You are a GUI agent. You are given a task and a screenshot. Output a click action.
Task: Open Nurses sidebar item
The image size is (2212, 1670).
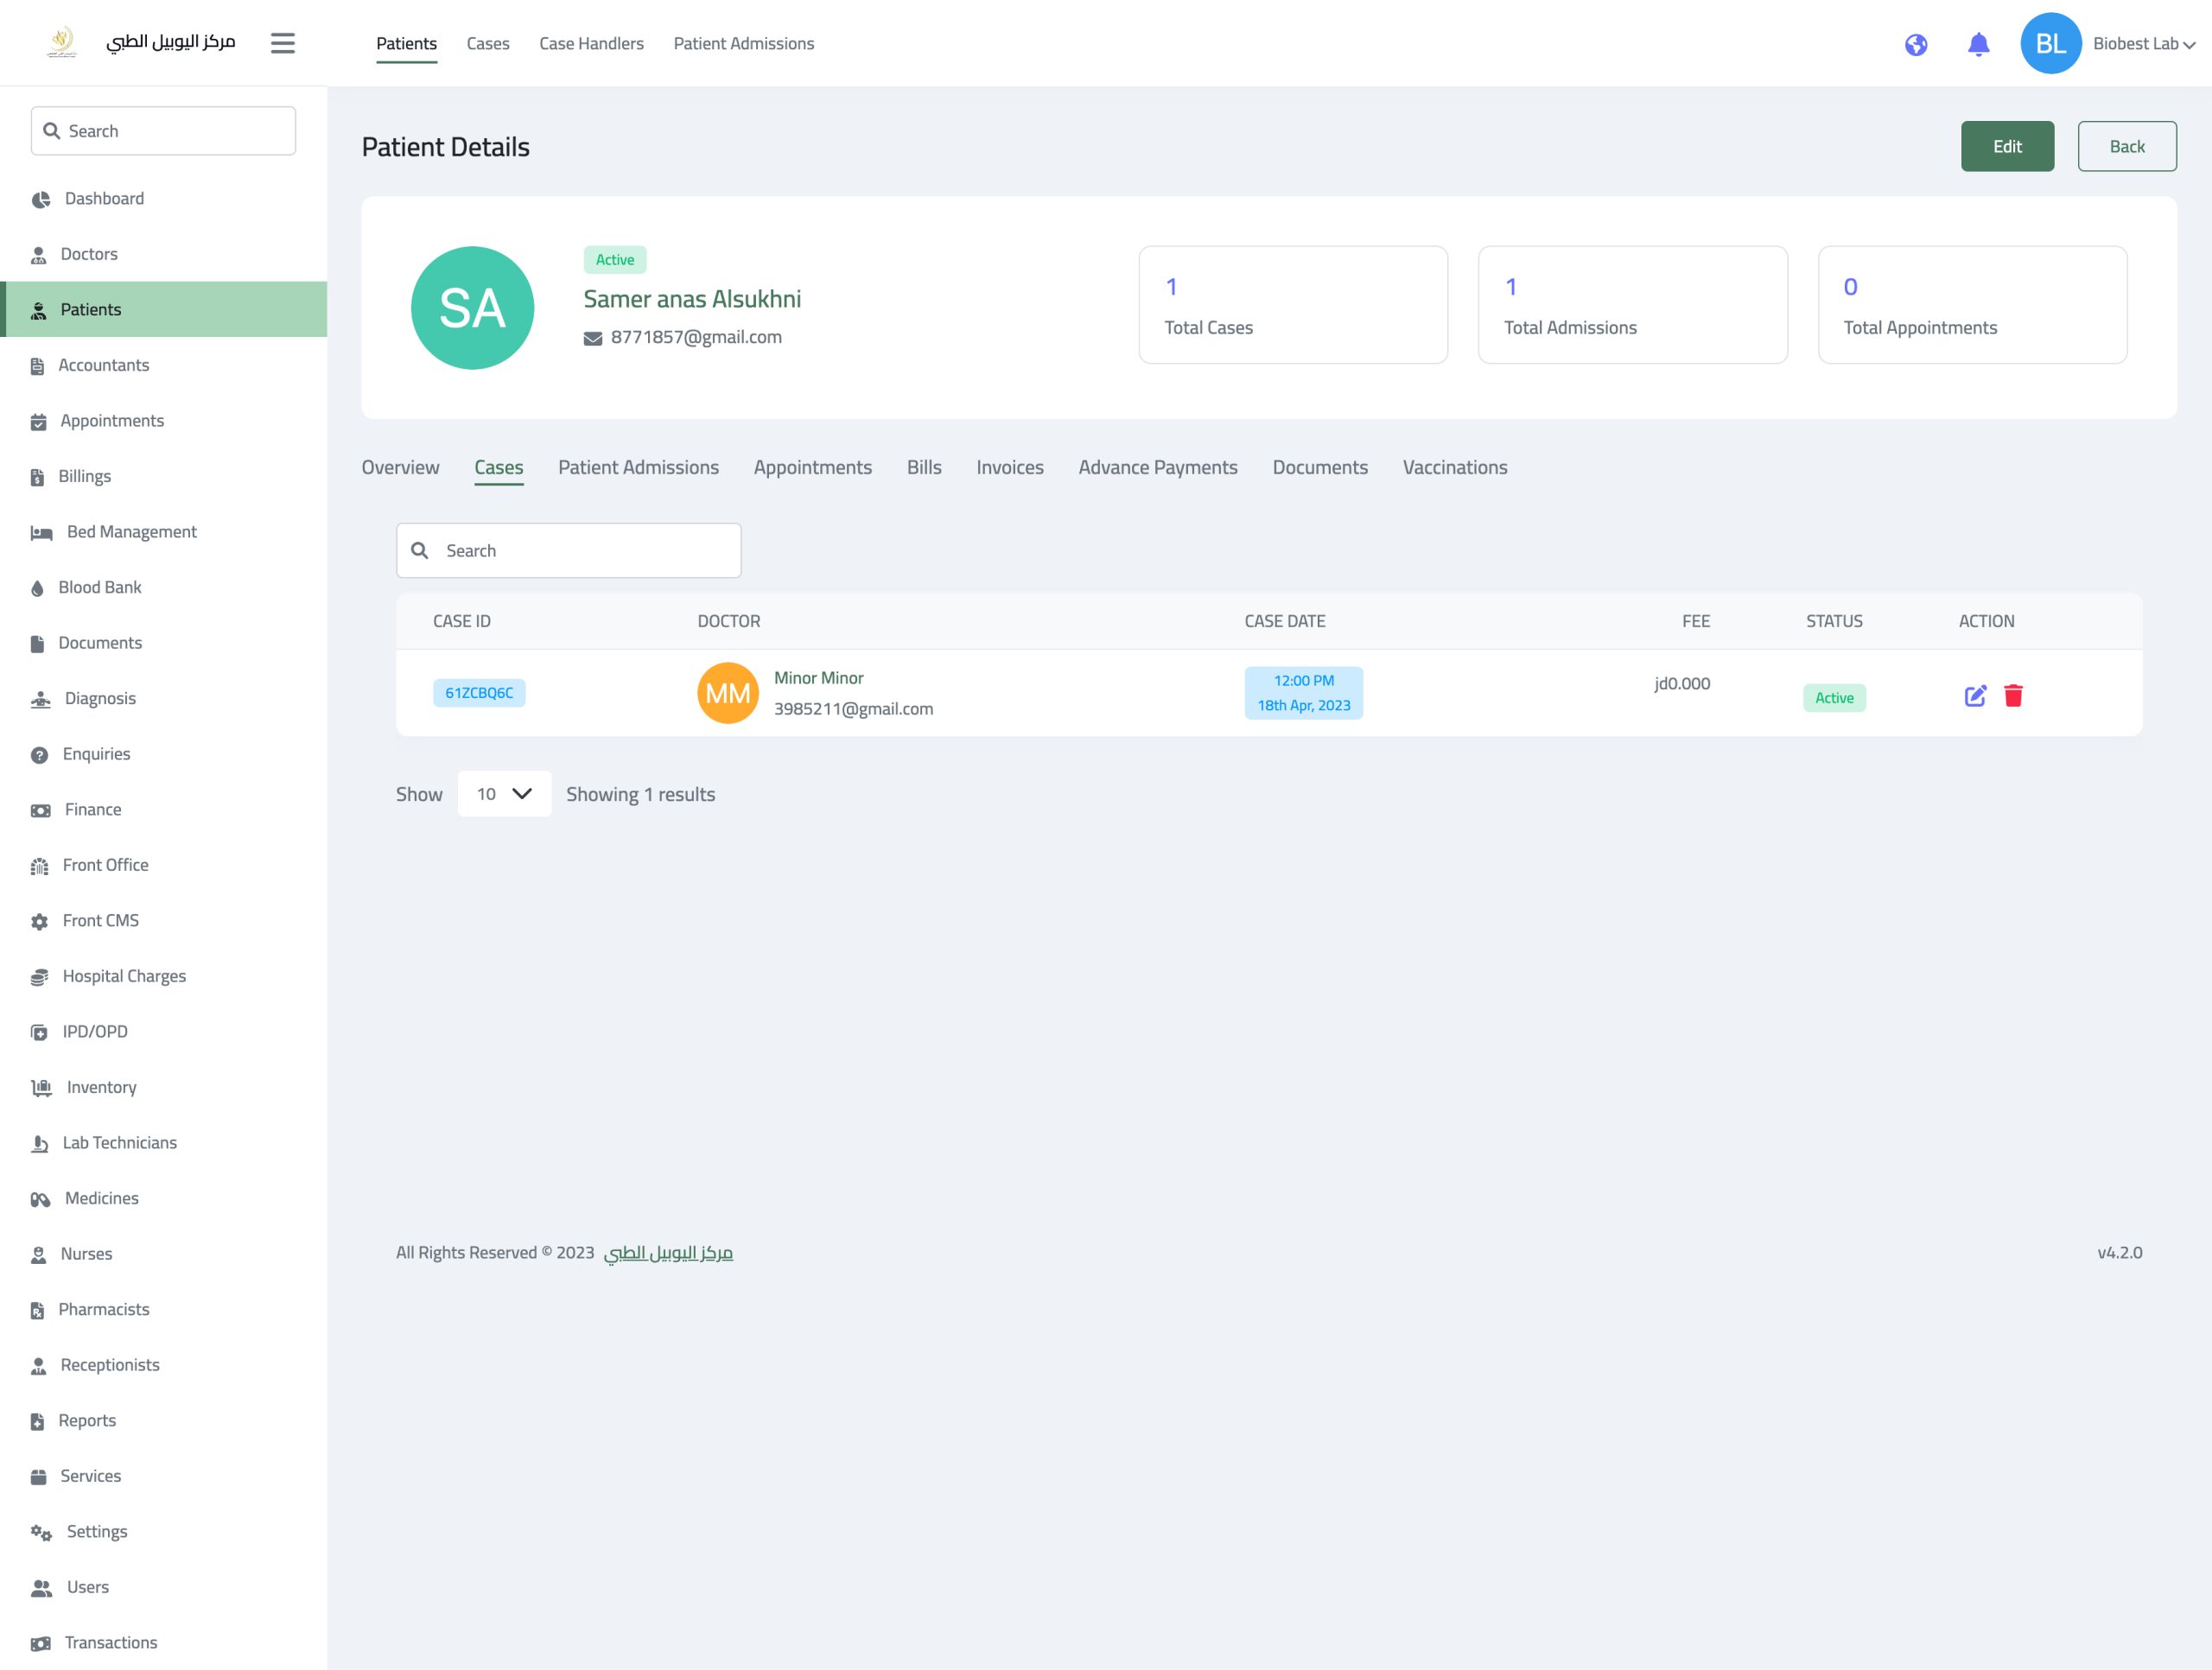point(163,1253)
